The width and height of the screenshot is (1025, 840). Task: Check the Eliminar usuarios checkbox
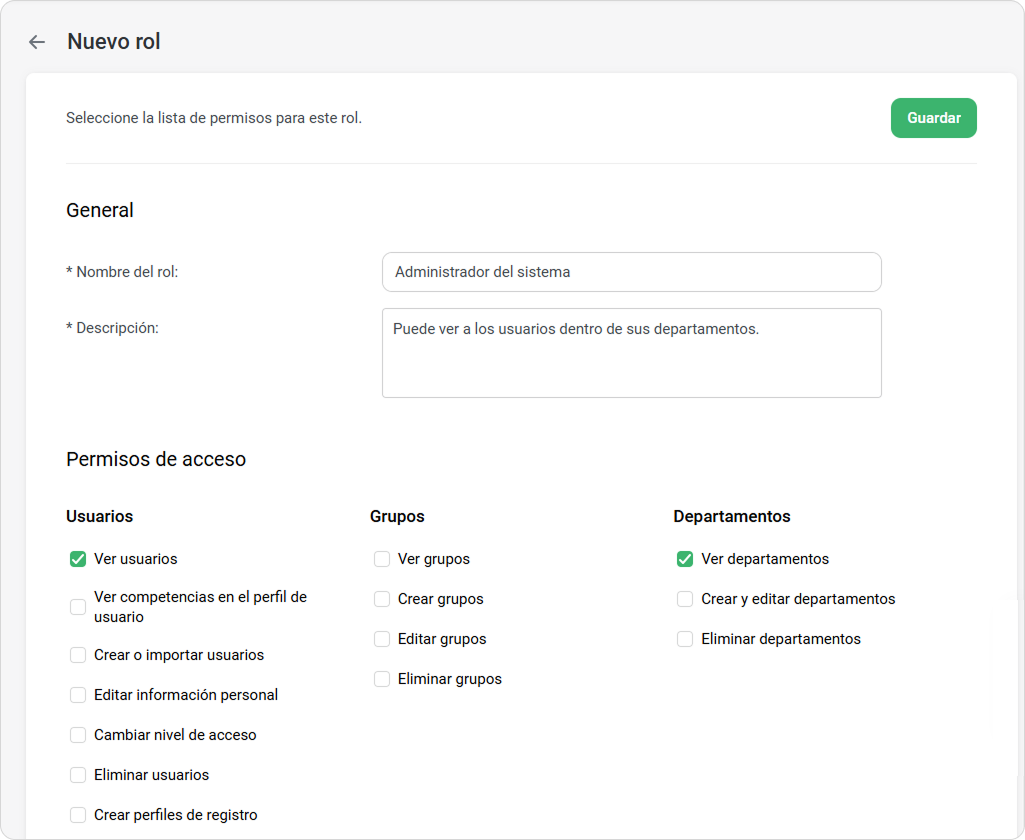78,775
